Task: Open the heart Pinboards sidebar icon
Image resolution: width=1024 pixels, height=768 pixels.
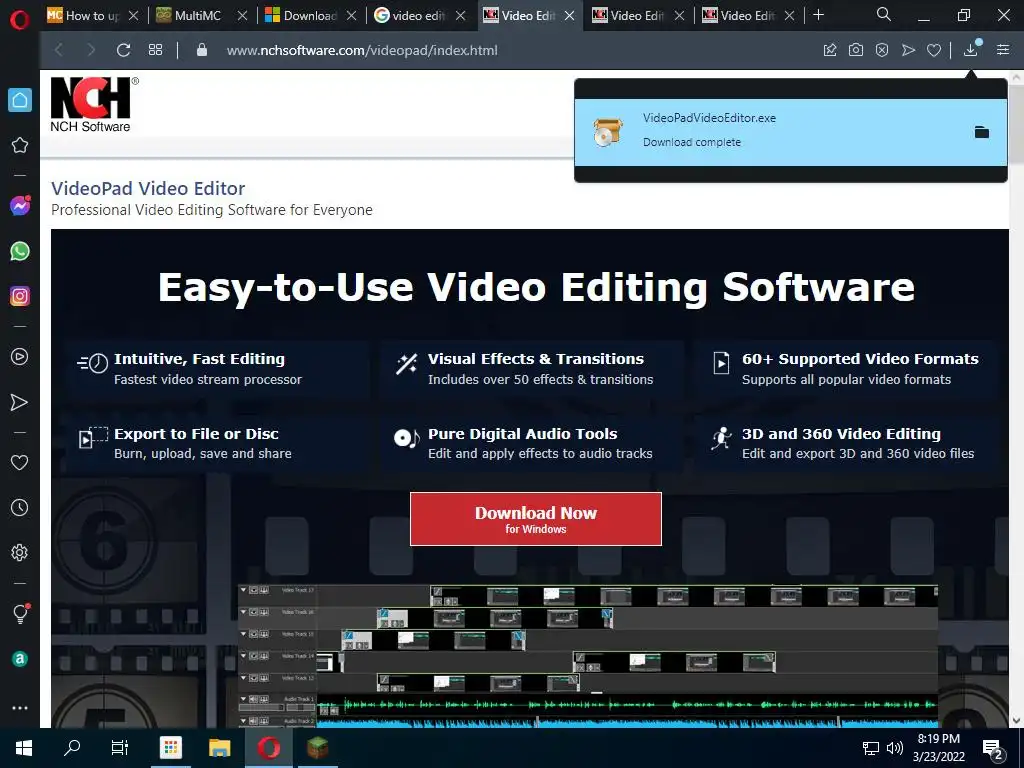Action: pyautogui.click(x=20, y=462)
